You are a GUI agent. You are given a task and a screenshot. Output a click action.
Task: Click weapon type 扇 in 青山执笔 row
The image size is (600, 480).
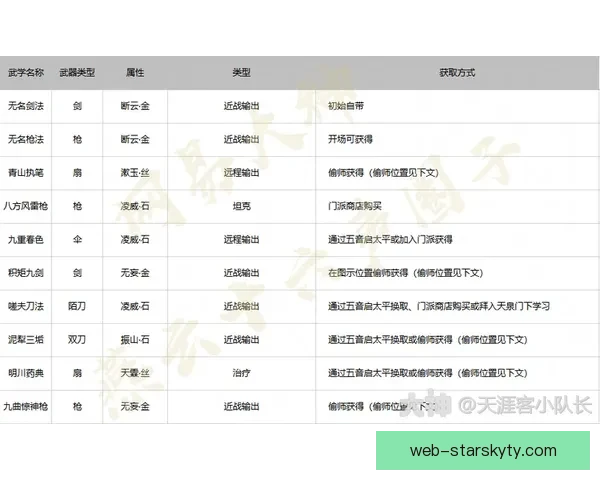click(77, 173)
